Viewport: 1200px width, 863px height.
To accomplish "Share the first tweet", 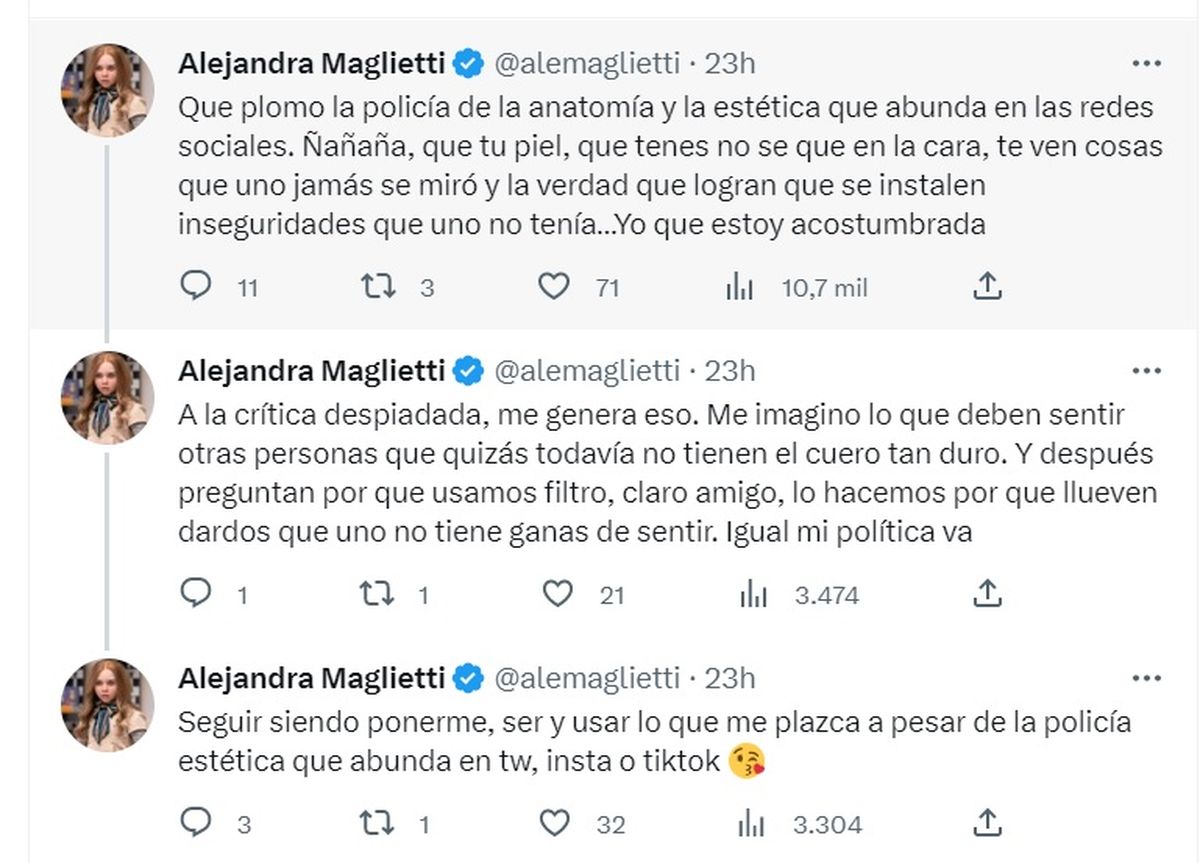I will 987,288.
